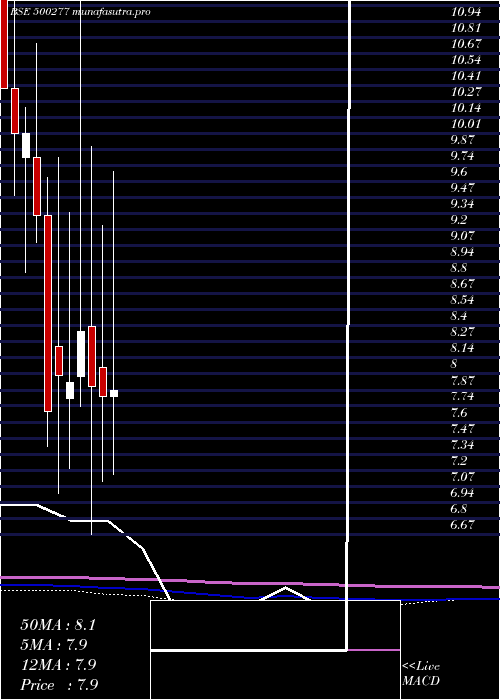Click the 7.87 price axis label

[462, 380]
